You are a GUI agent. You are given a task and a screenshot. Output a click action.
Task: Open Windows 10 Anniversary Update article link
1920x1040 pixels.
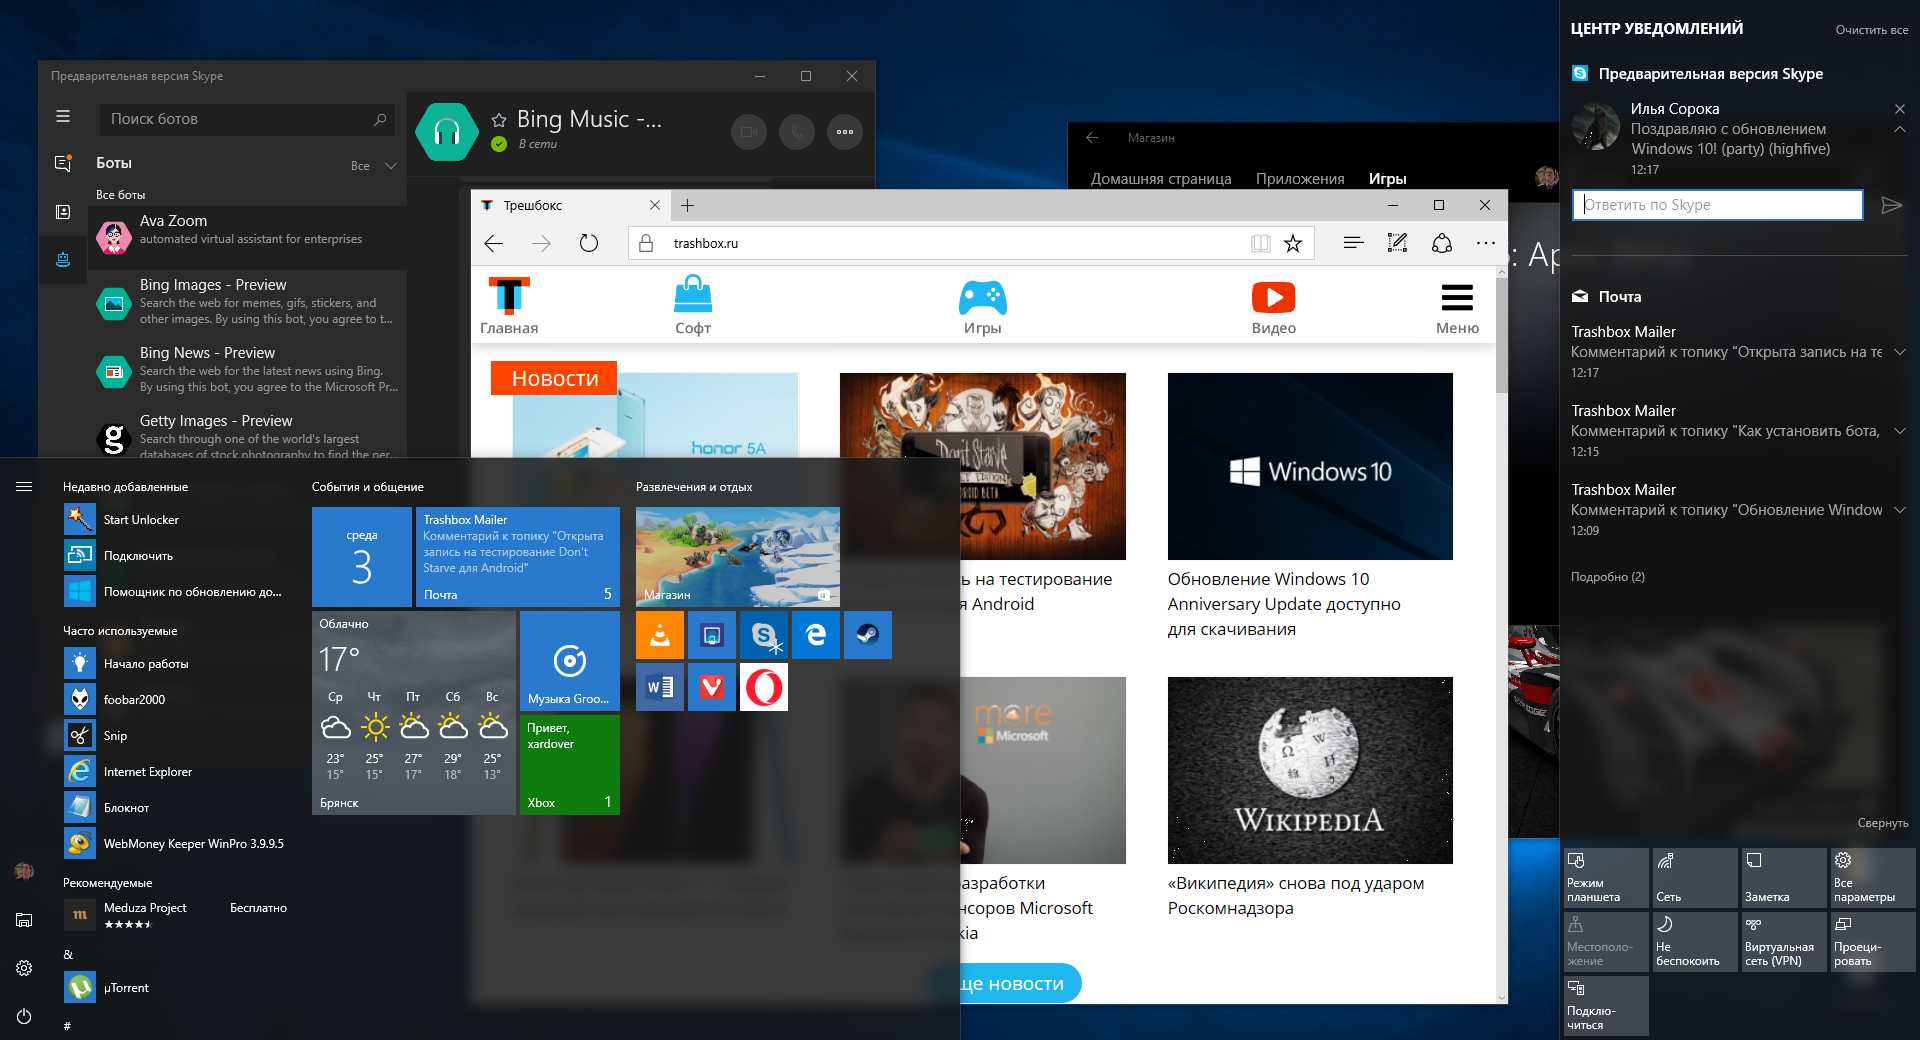pyautogui.click(x=1284, y=604)
